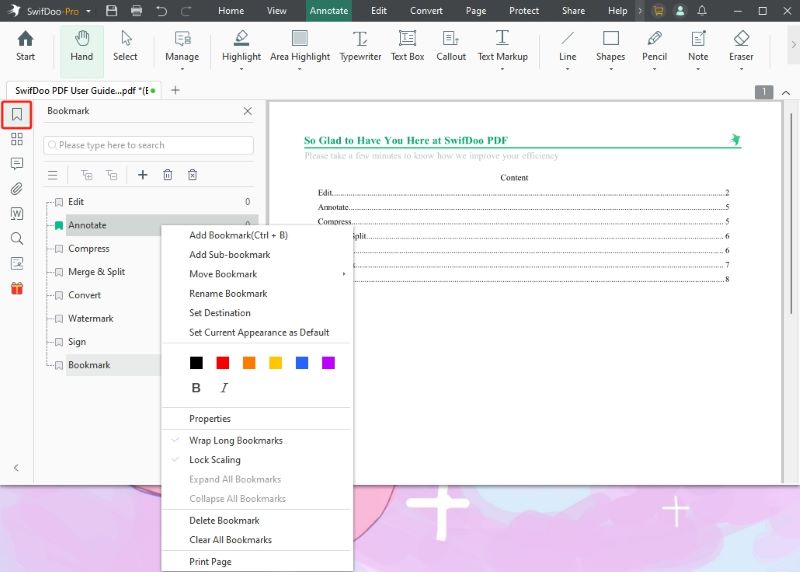Click the Select cursor tool
The height and width of the screenshot is (572, 800).
[x=125, y=46]
